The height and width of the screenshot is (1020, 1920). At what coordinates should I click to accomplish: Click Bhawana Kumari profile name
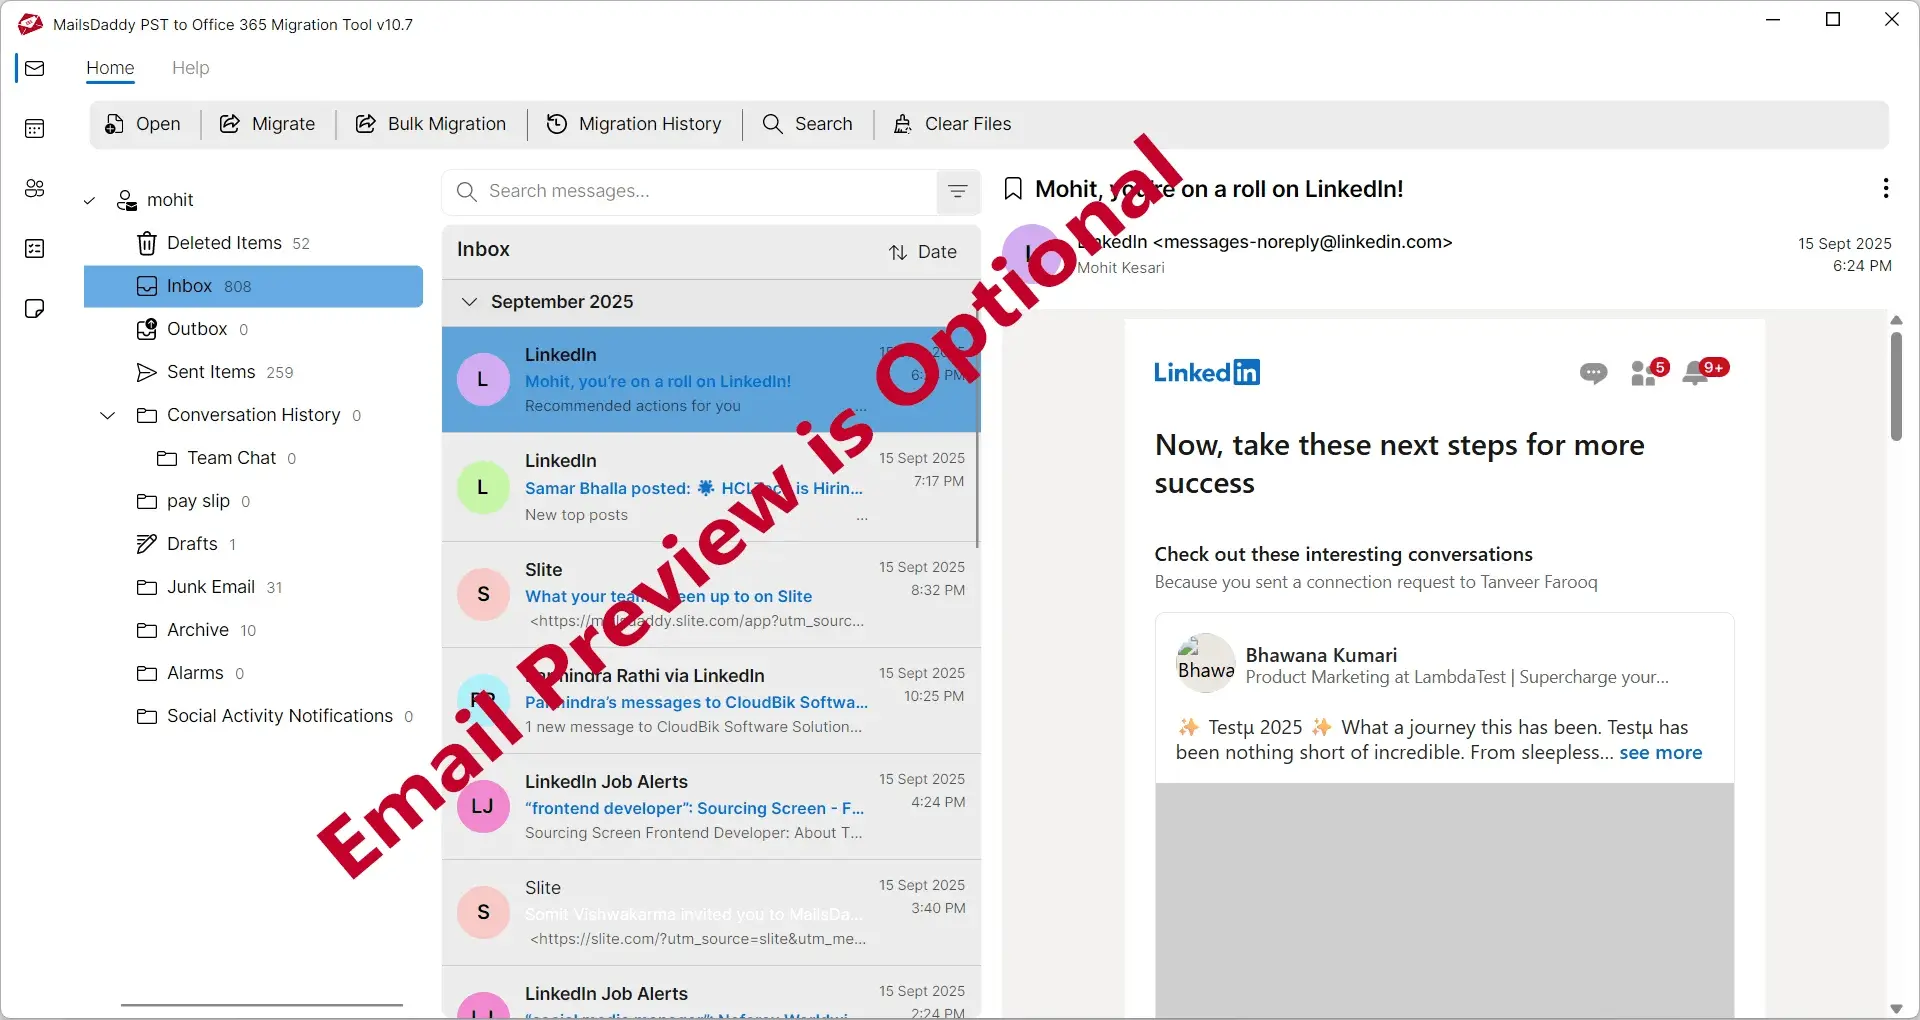1321,655
